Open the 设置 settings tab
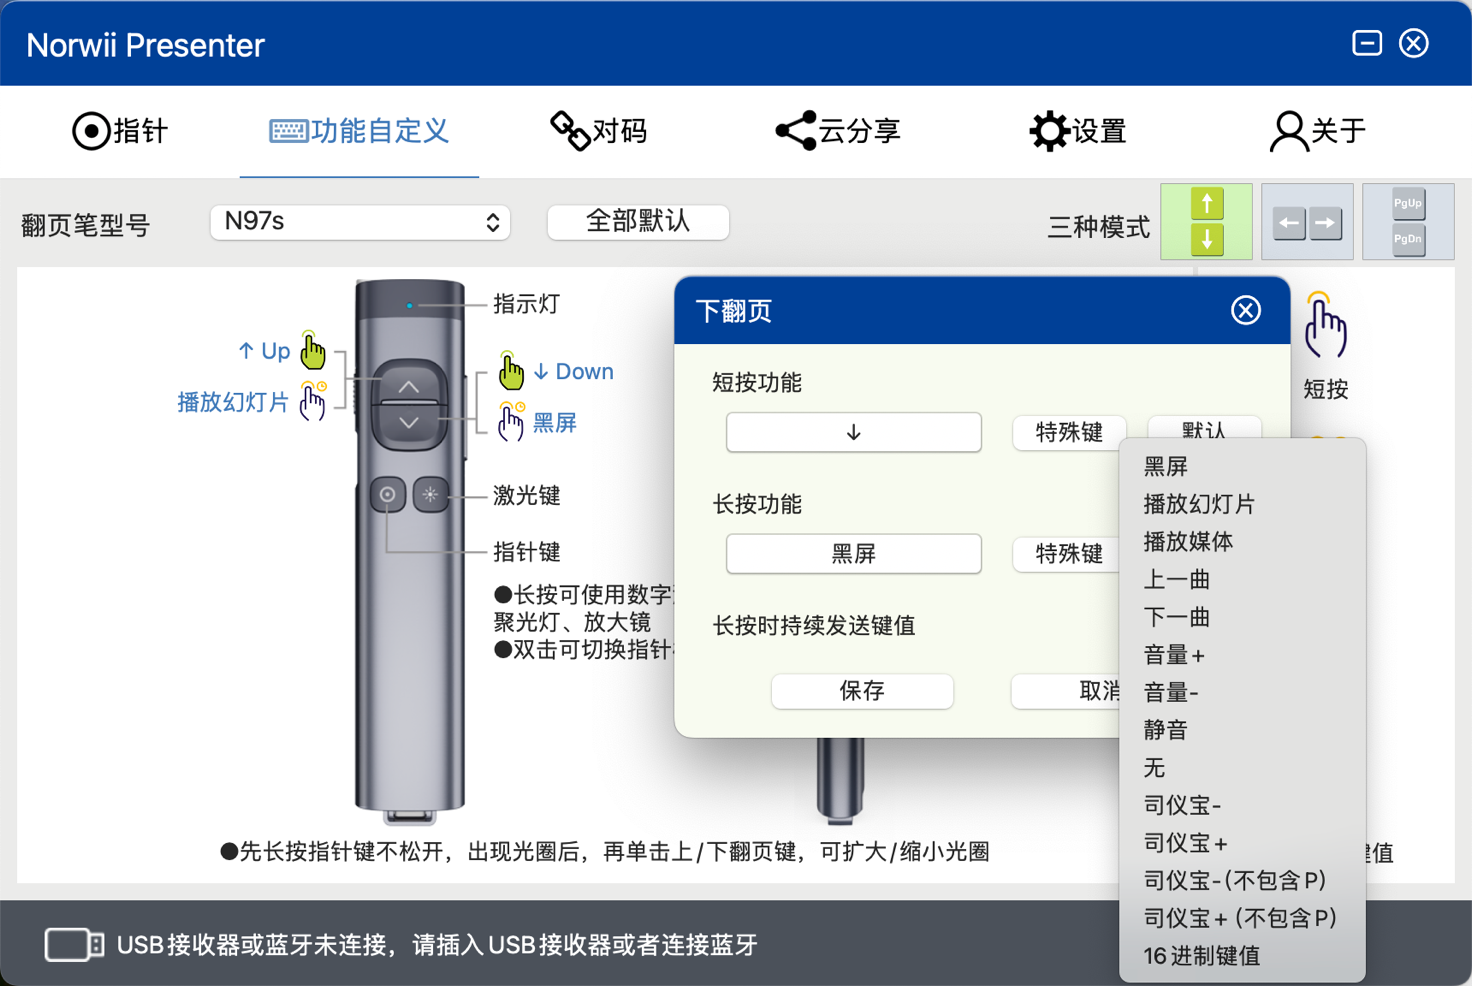 [1078, 131]
